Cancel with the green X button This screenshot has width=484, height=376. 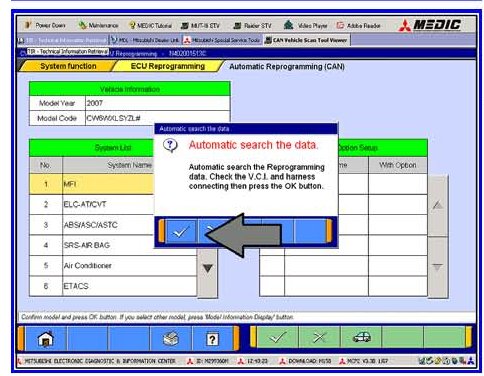(319, 337)
